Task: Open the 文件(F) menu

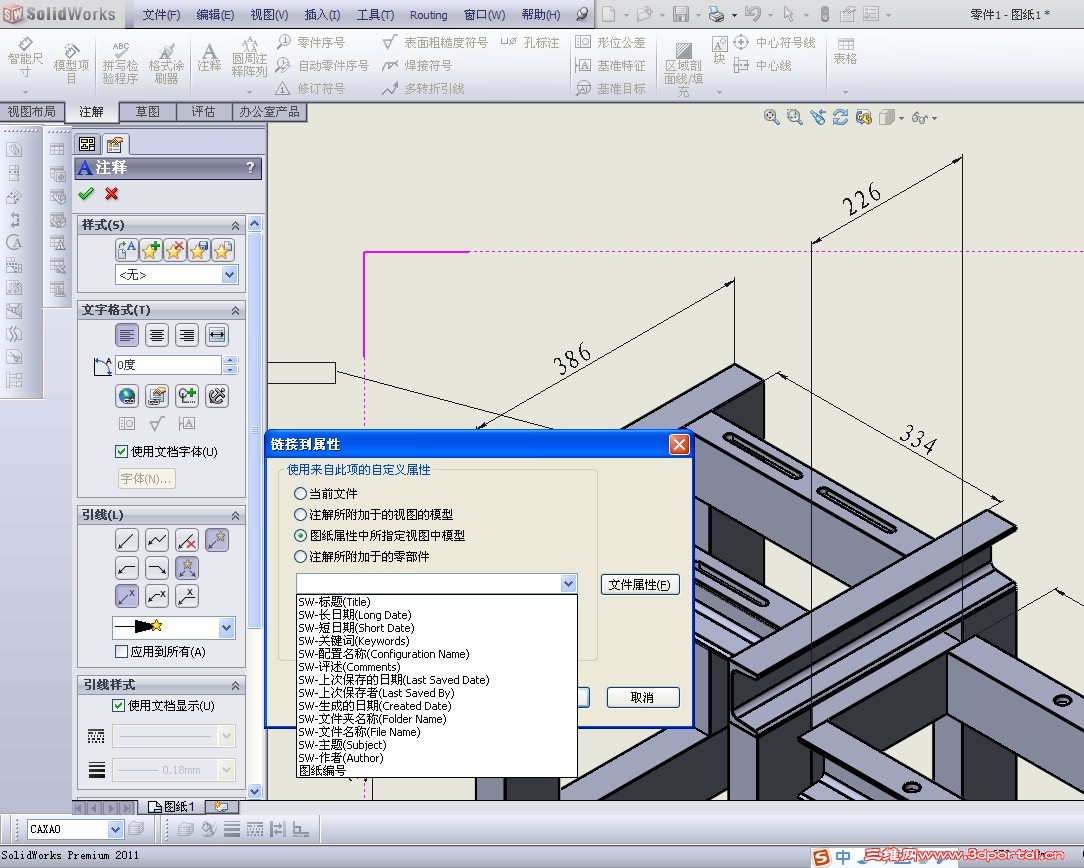Action: (x=161, y=15)
